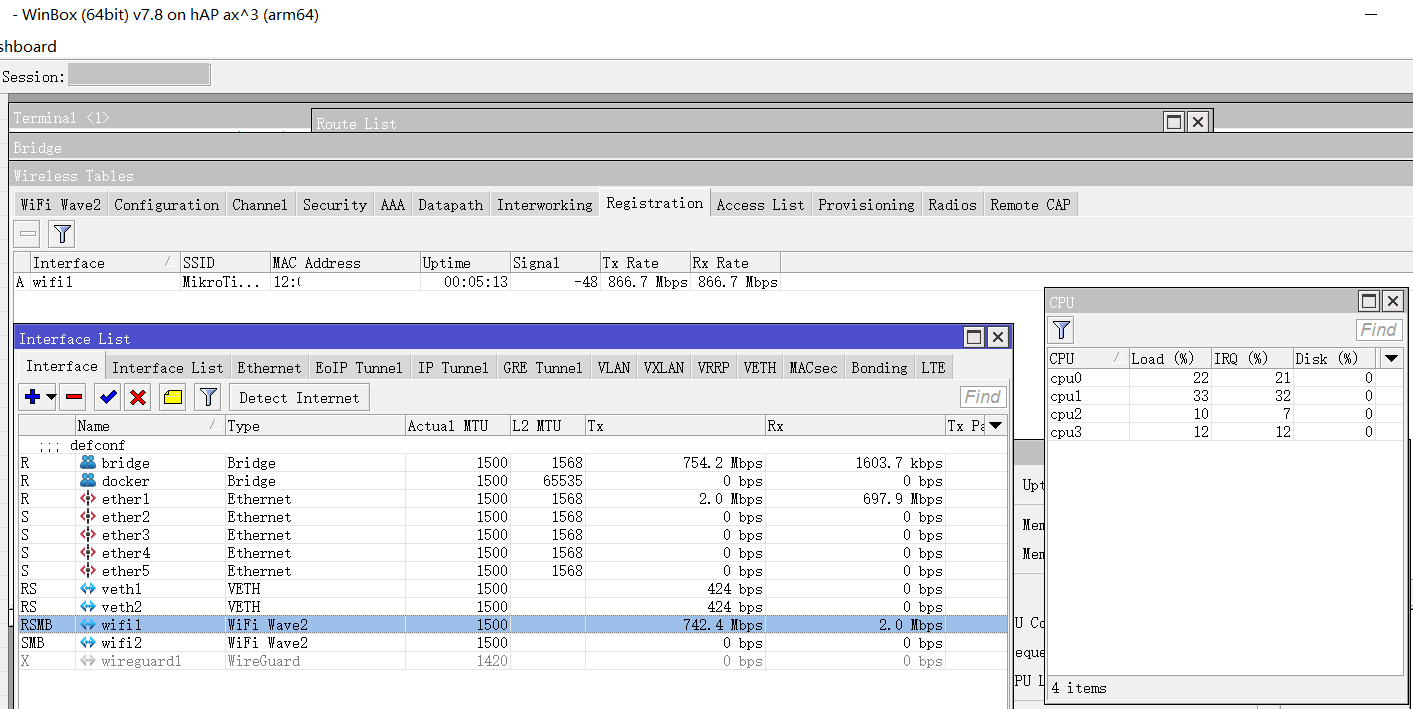Click Find field in Interface List
The image size is (1413, 709).
(x=982, y=397)
